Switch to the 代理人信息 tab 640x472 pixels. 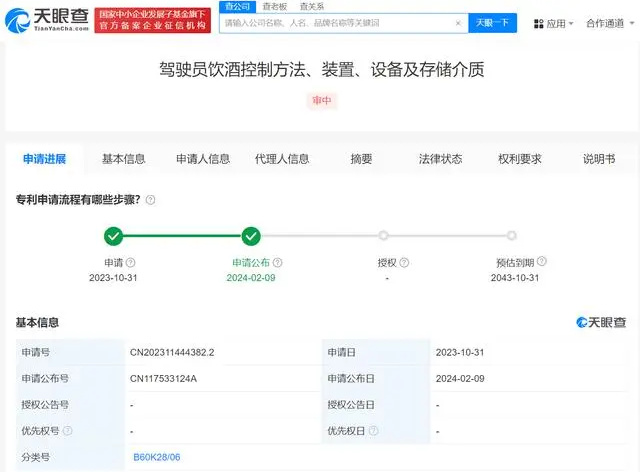tap(282, 159)
